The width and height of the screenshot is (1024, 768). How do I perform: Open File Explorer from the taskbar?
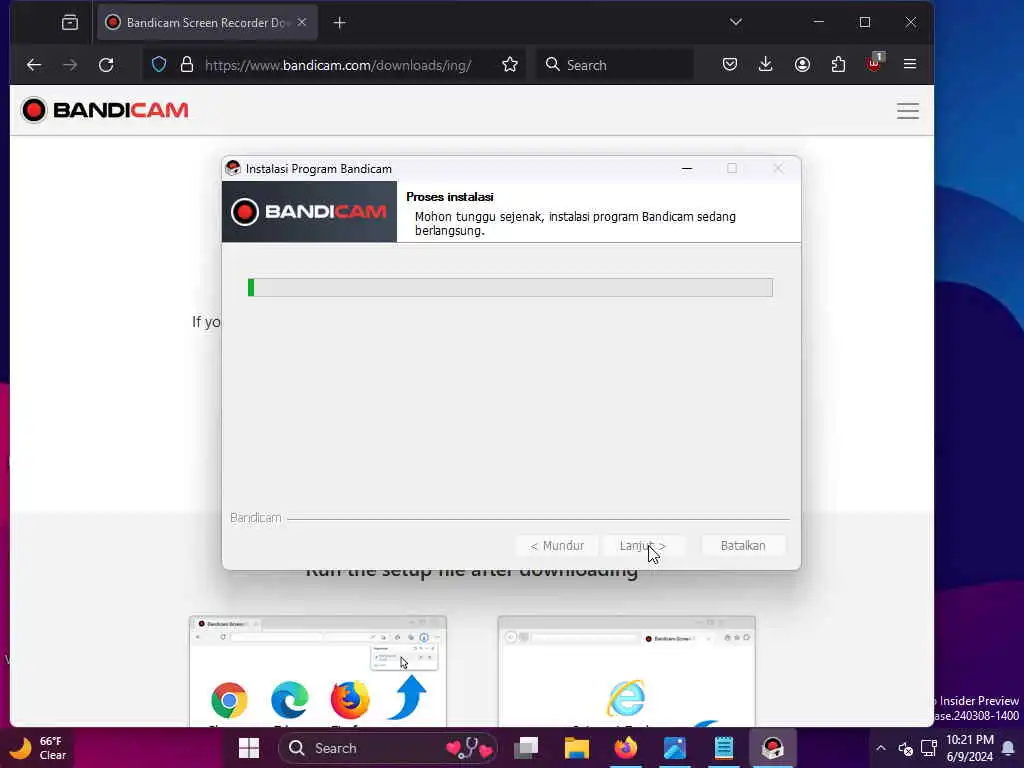pos(577,748)
